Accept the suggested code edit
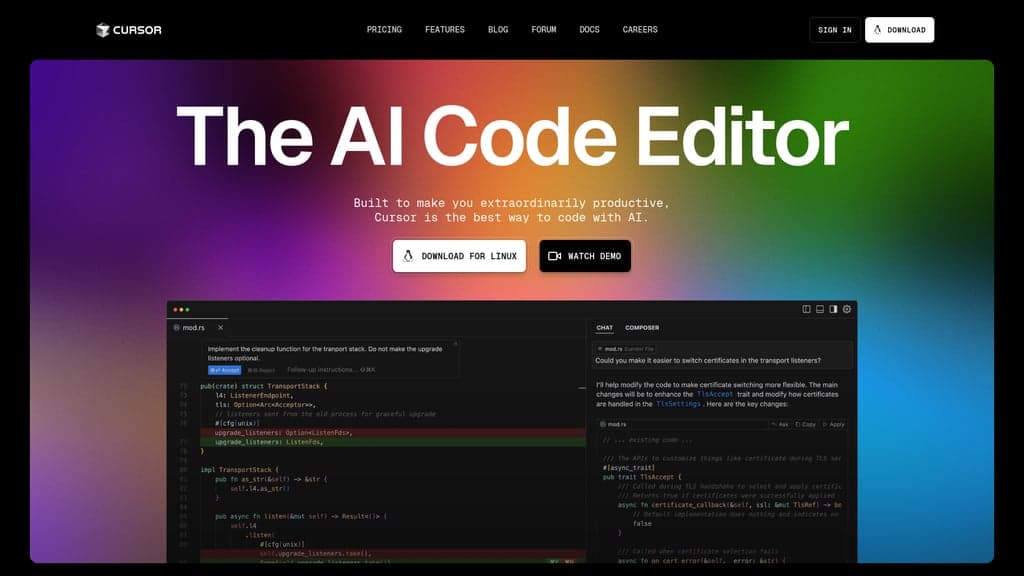The image size is (1024, 576). (225, 370)
